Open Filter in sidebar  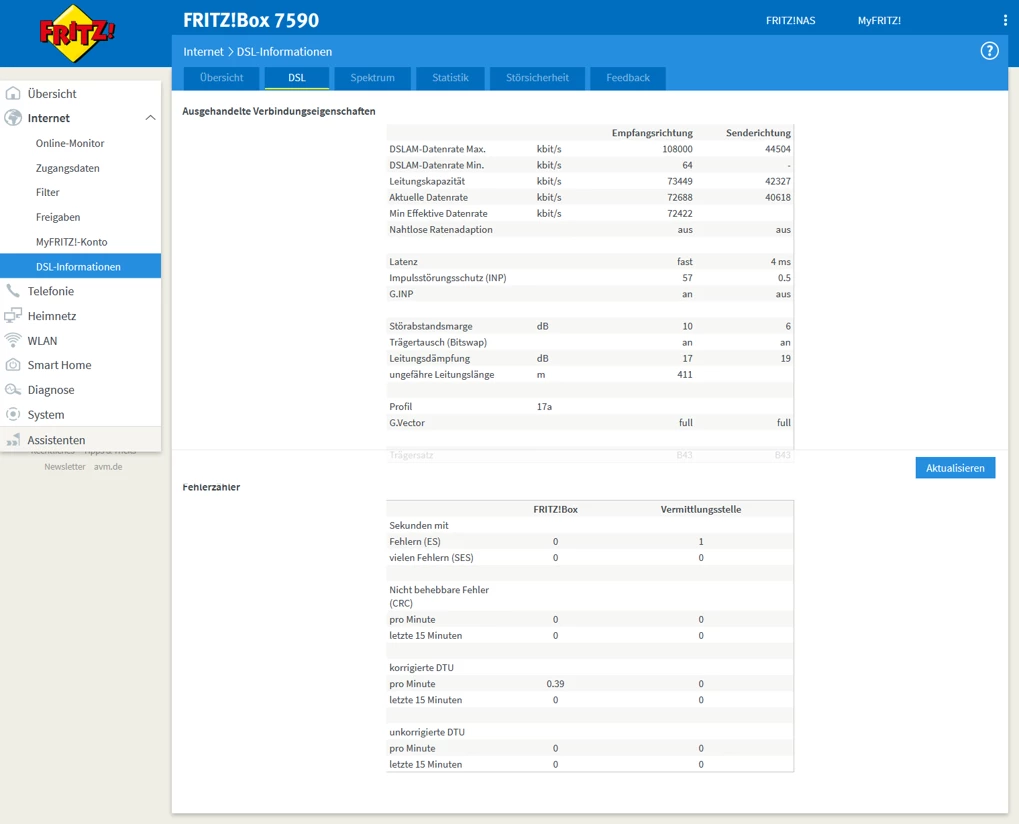tap(47, 192)
